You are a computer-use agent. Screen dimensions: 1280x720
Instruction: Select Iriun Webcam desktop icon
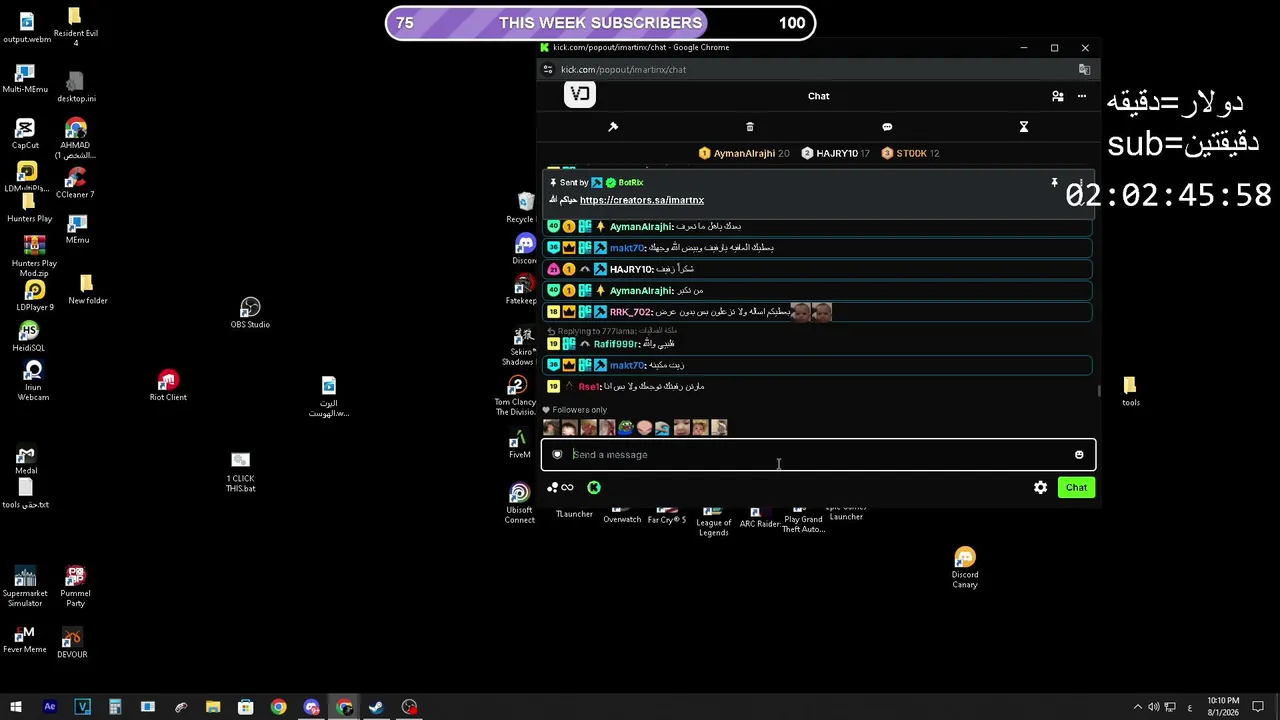tap(33, 381)
